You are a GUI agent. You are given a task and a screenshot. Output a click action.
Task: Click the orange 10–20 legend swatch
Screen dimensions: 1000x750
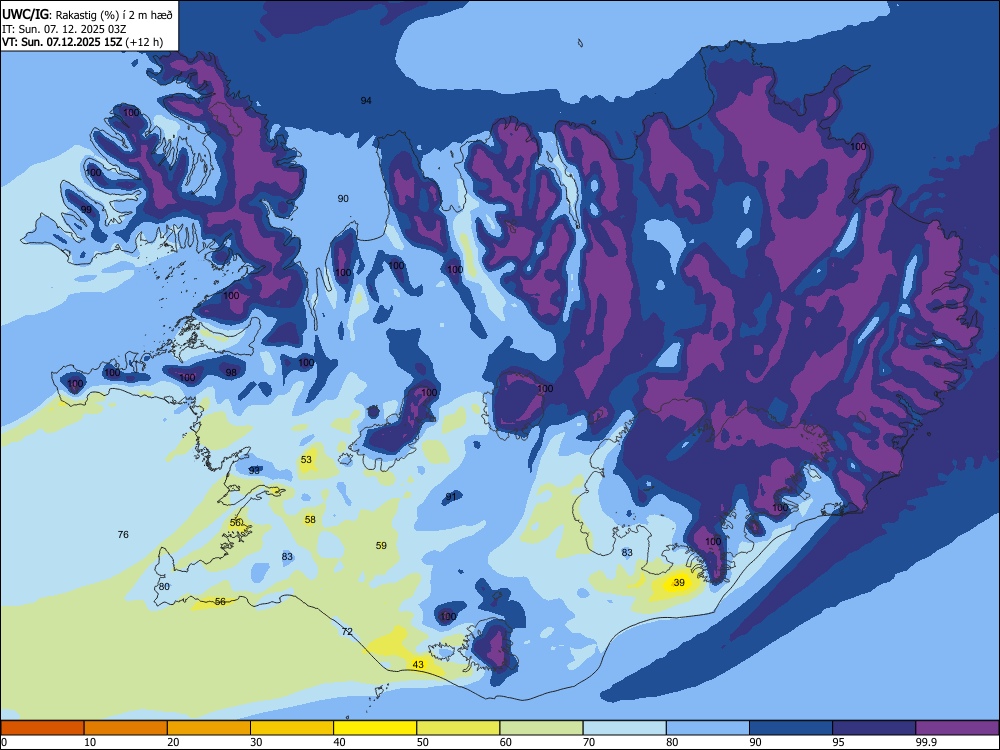point(126,728)
